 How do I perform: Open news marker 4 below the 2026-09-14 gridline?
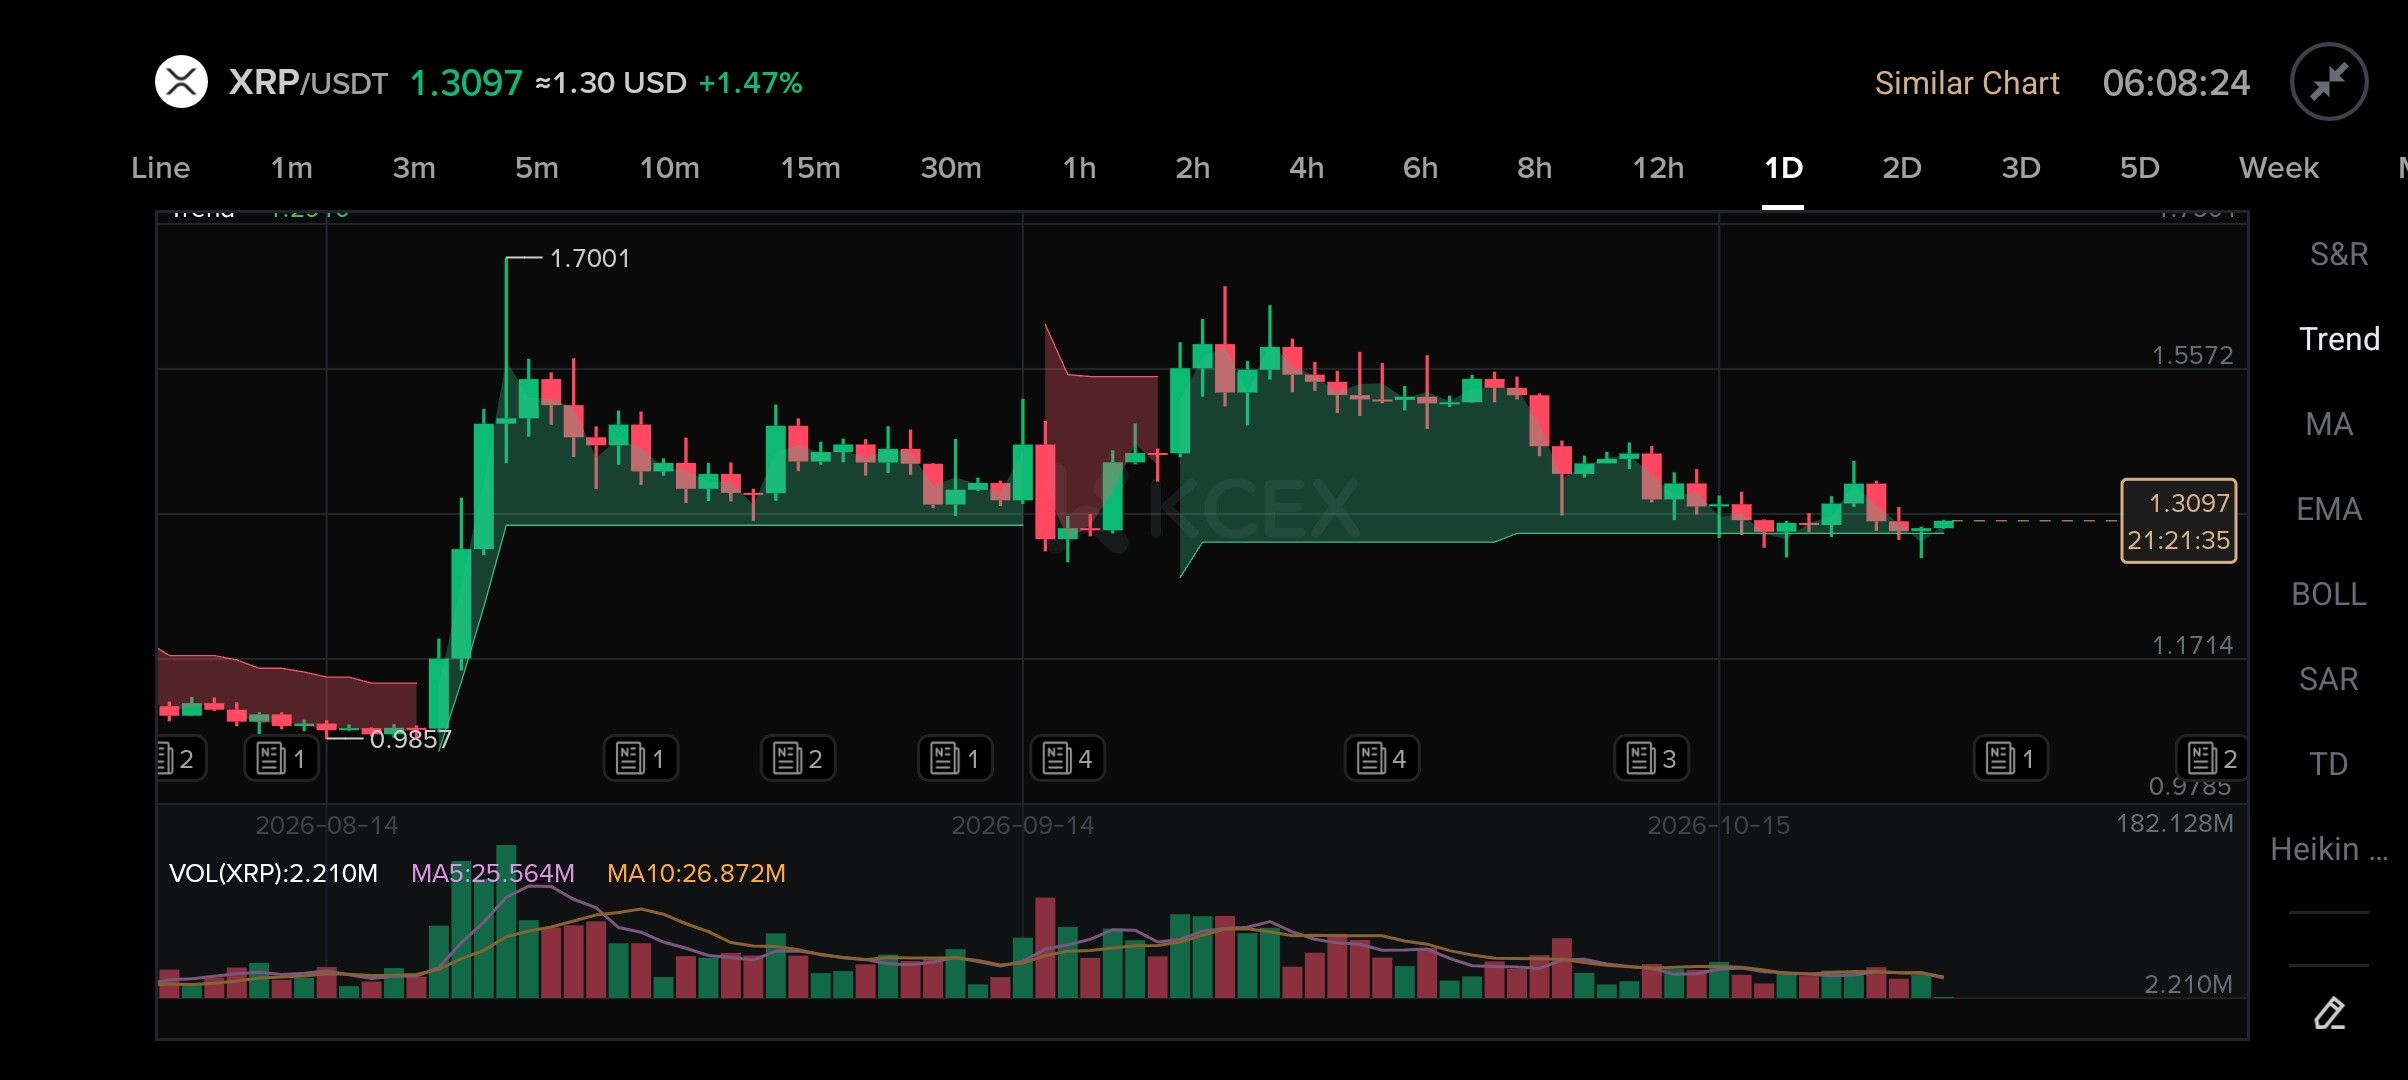pyautogui.click(x=1068, y=759)
